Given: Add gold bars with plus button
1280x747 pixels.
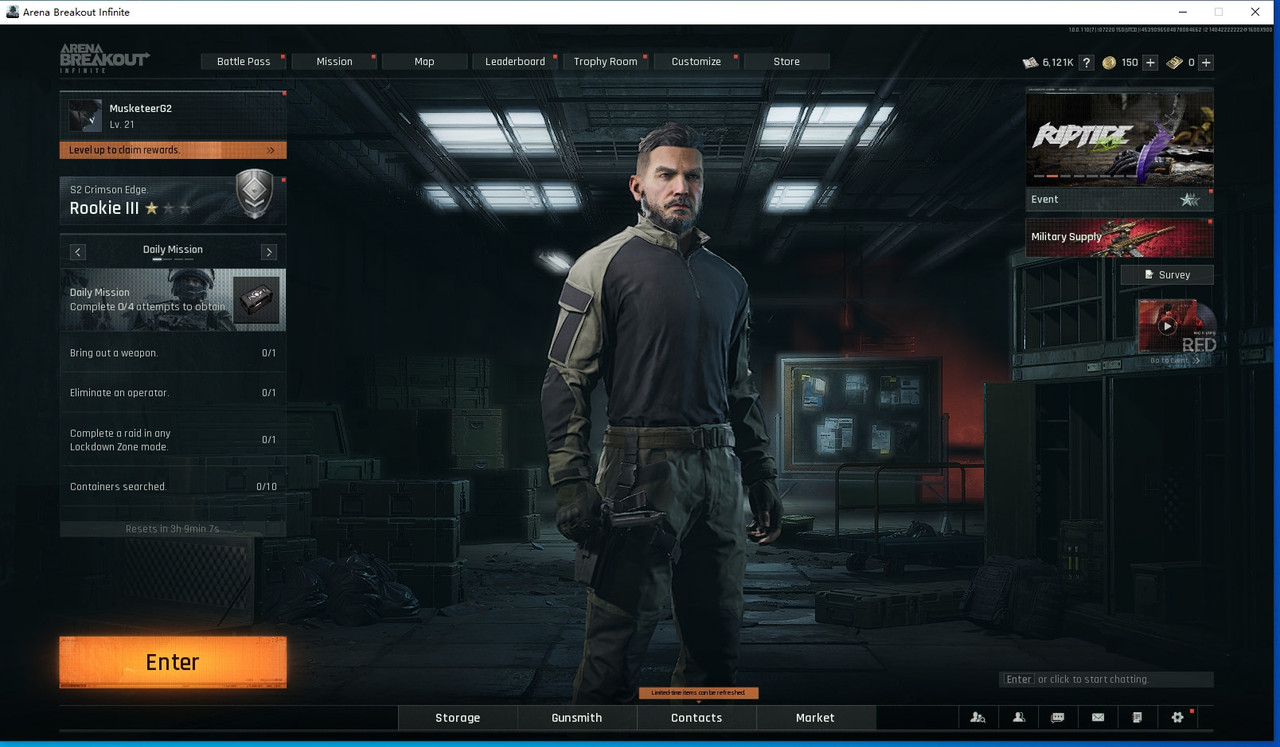Looking at the screenshot, I should pos(1206,62).
